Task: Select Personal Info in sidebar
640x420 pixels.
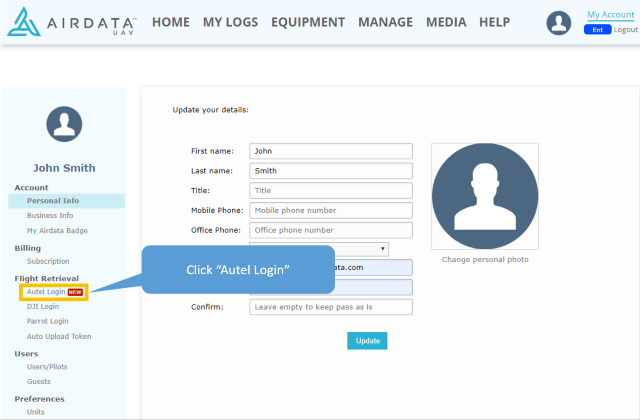Action: [x=67, y=201]
